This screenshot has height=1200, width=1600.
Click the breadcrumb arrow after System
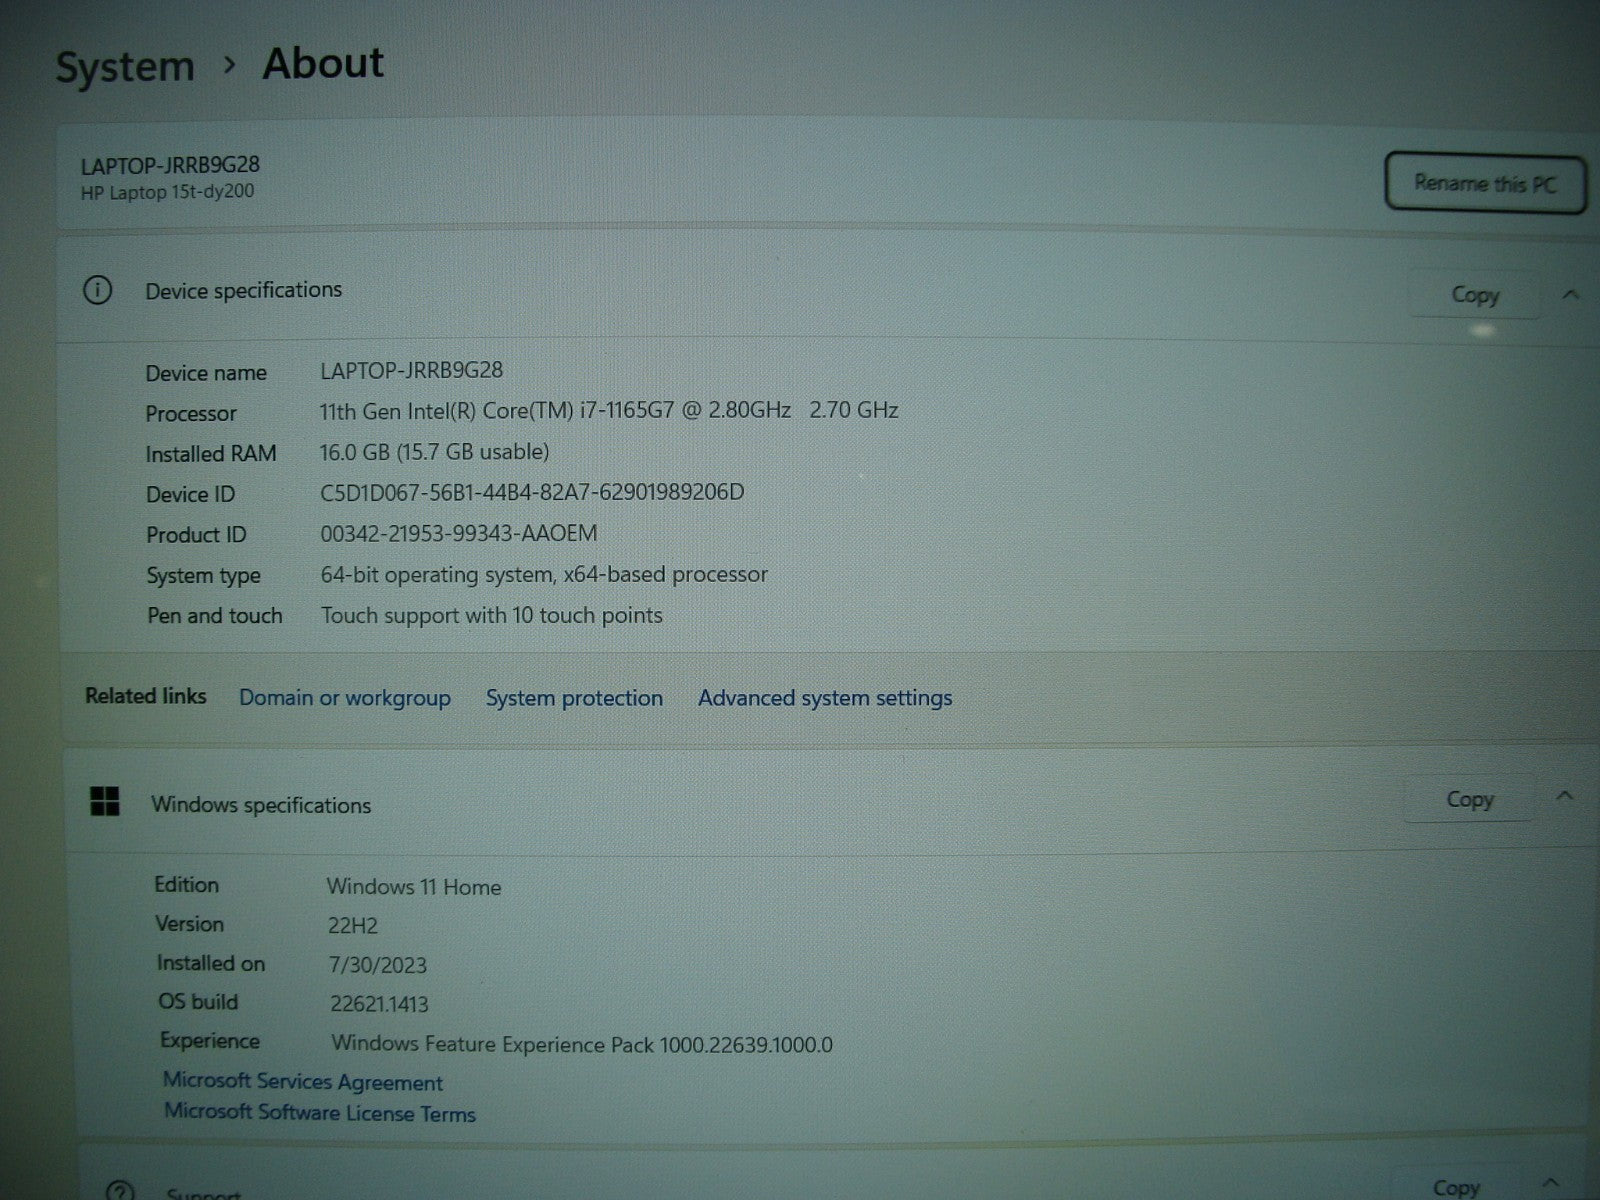[x=230, y=65]
